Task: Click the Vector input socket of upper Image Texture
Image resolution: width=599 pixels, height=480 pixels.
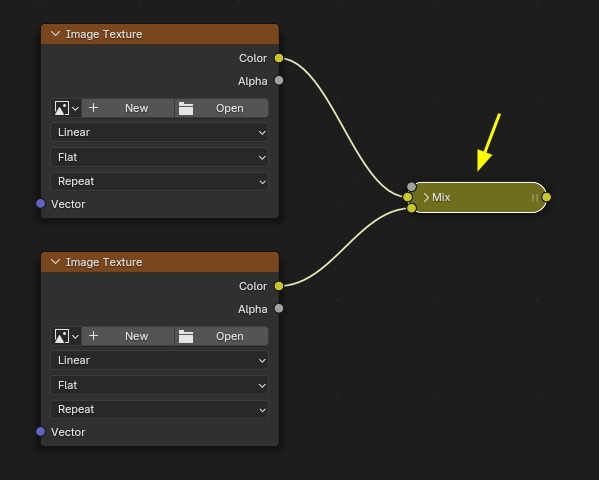Action: (x=40, y=204)
